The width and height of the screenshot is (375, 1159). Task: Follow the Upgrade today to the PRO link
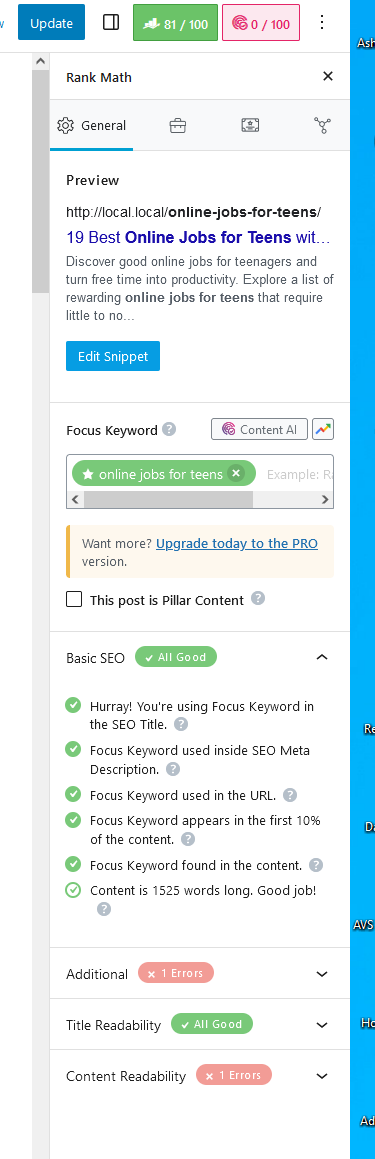tap(237, 543)
